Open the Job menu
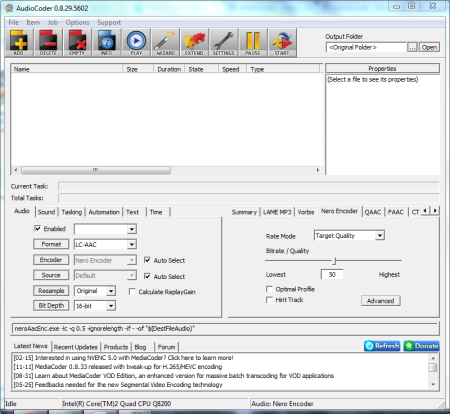450x414 pixels. coord(53,22)
